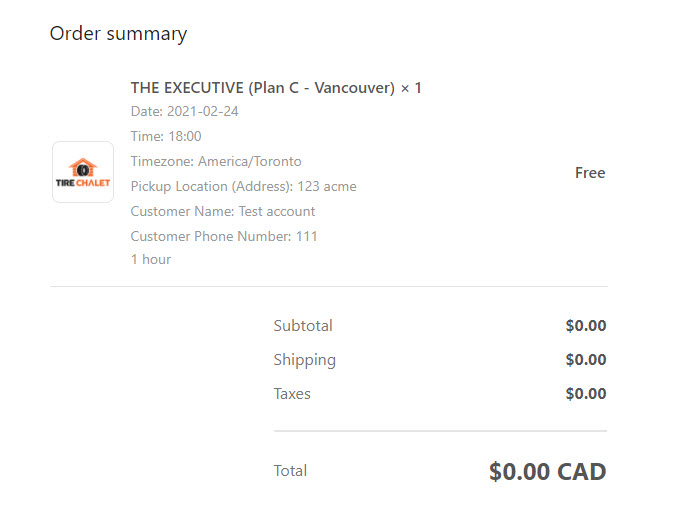Click the Shipping $0.00 amount
This screenshot has height=522, width=688.
pos(586,360)
